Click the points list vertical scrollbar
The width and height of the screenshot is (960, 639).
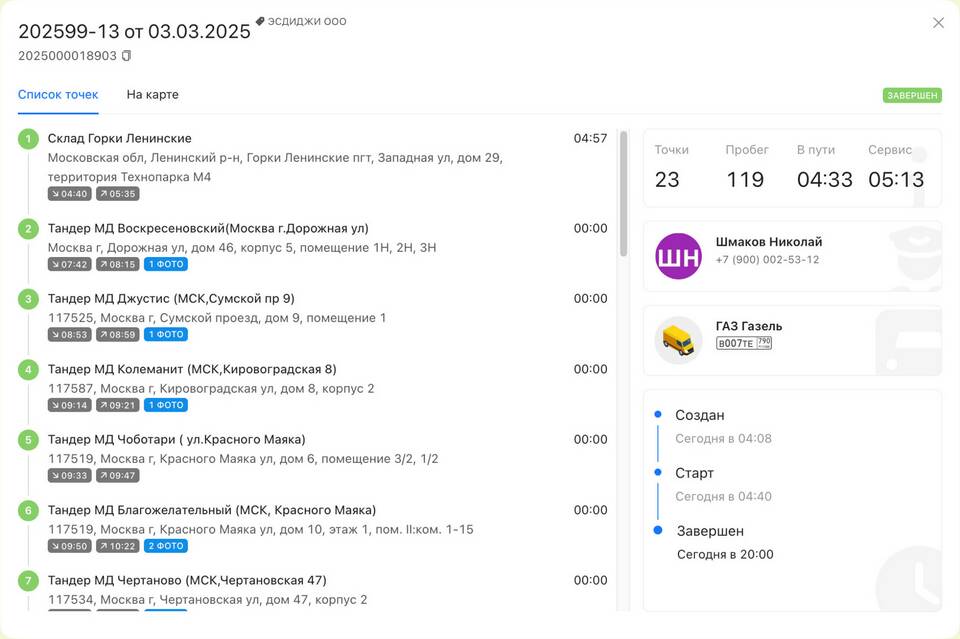[x=623, y=193]
